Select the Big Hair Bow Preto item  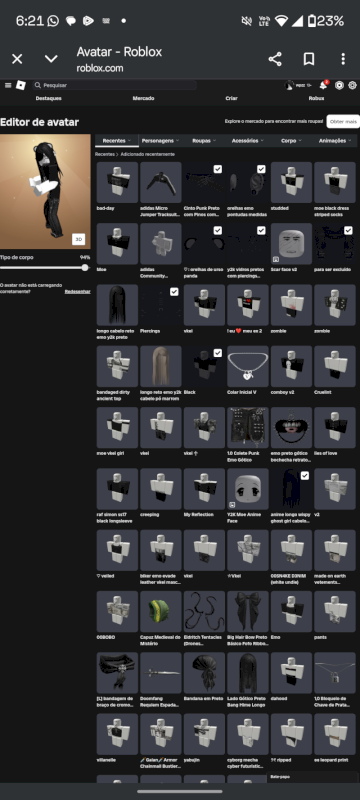point(248,611)
